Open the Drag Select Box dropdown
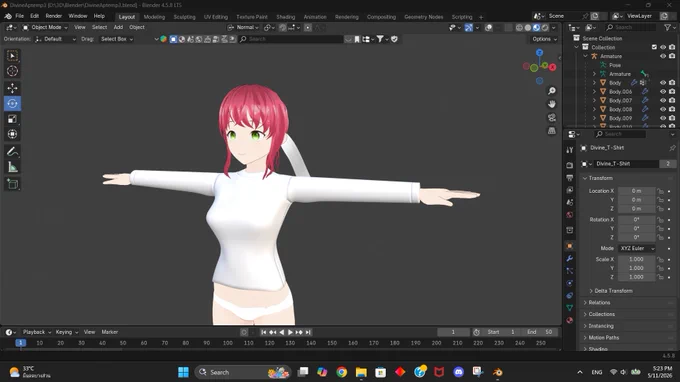The height and width of the screenshot is (382, 680). pyautogui.click(x=116, y=39)
